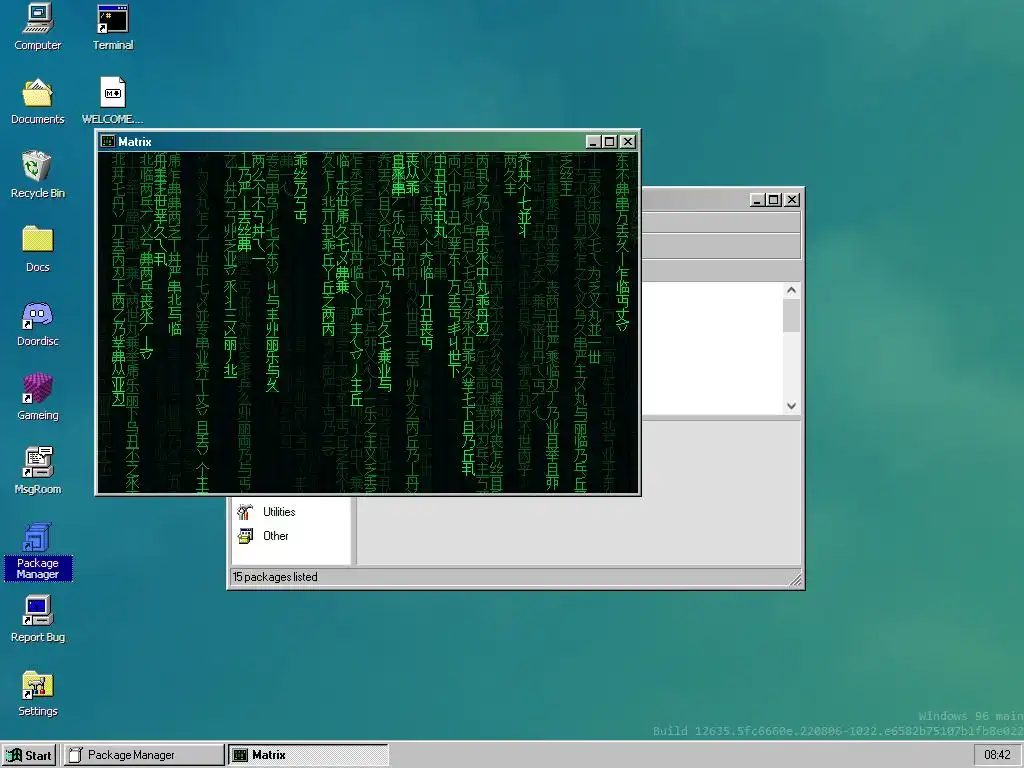Open the Settings desktop icon
This screenshot has width=1024, height=768.
coord(37,692)
